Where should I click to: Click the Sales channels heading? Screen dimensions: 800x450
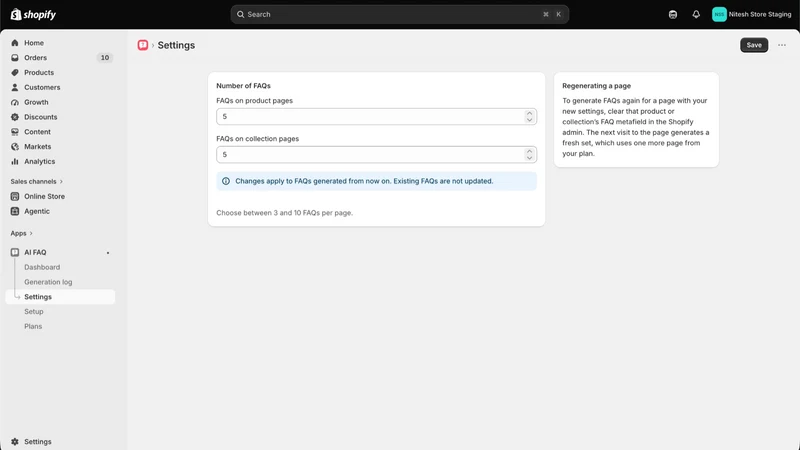[x=33, y=182]
